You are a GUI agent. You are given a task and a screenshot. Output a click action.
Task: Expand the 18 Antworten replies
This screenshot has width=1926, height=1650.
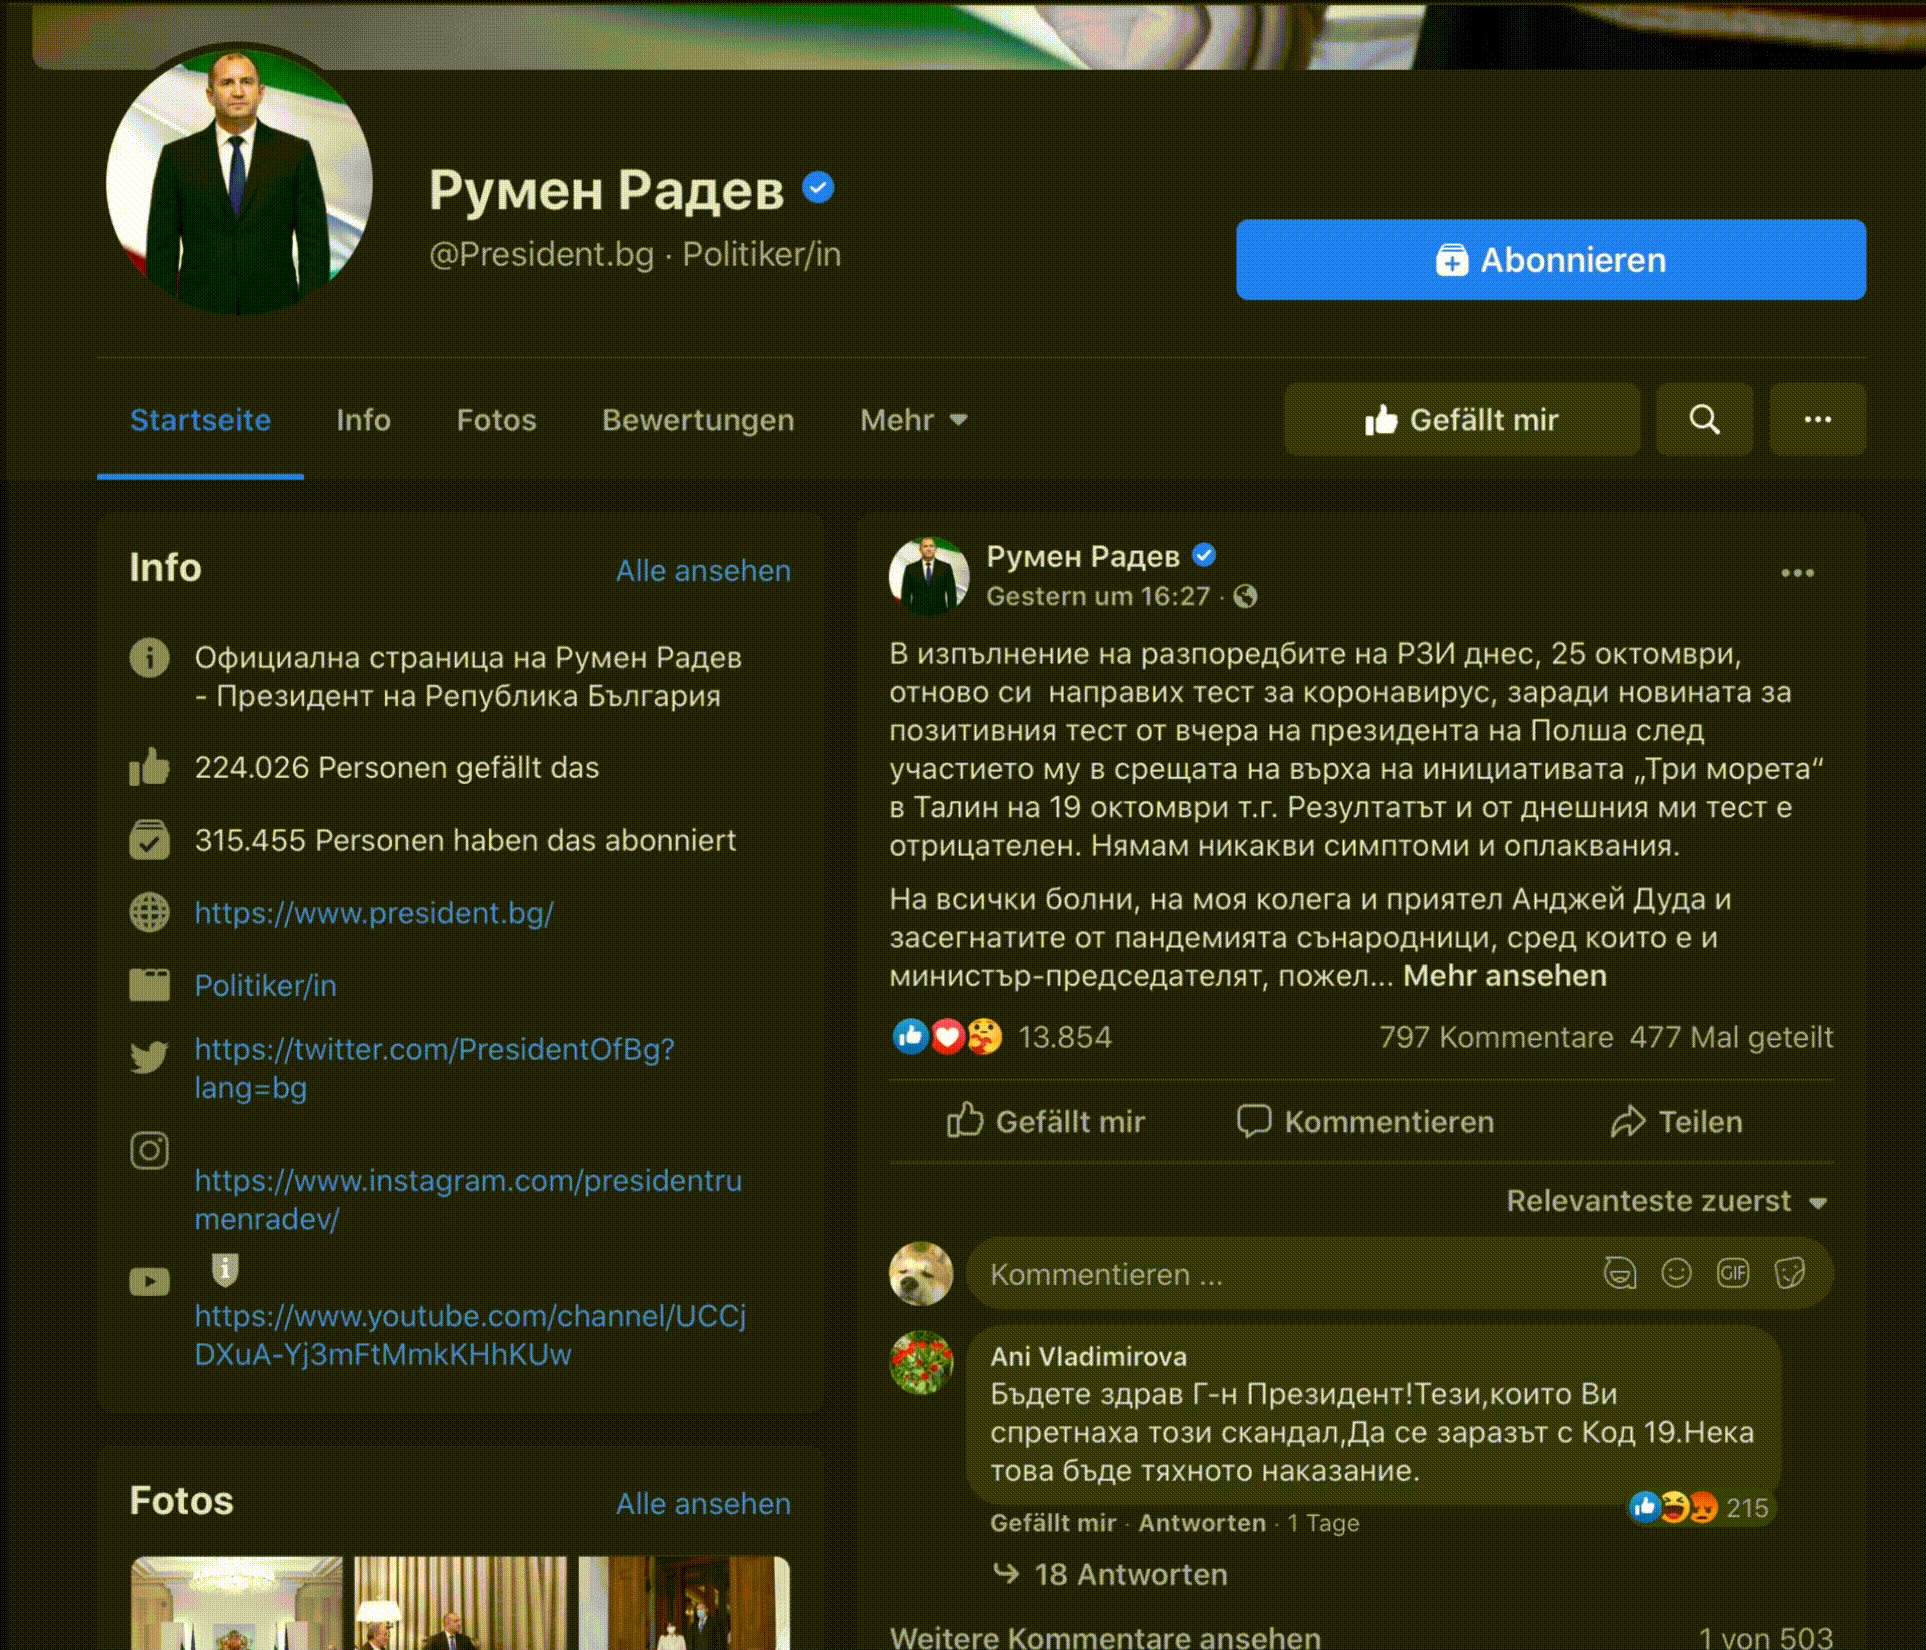point(1130,1575)
